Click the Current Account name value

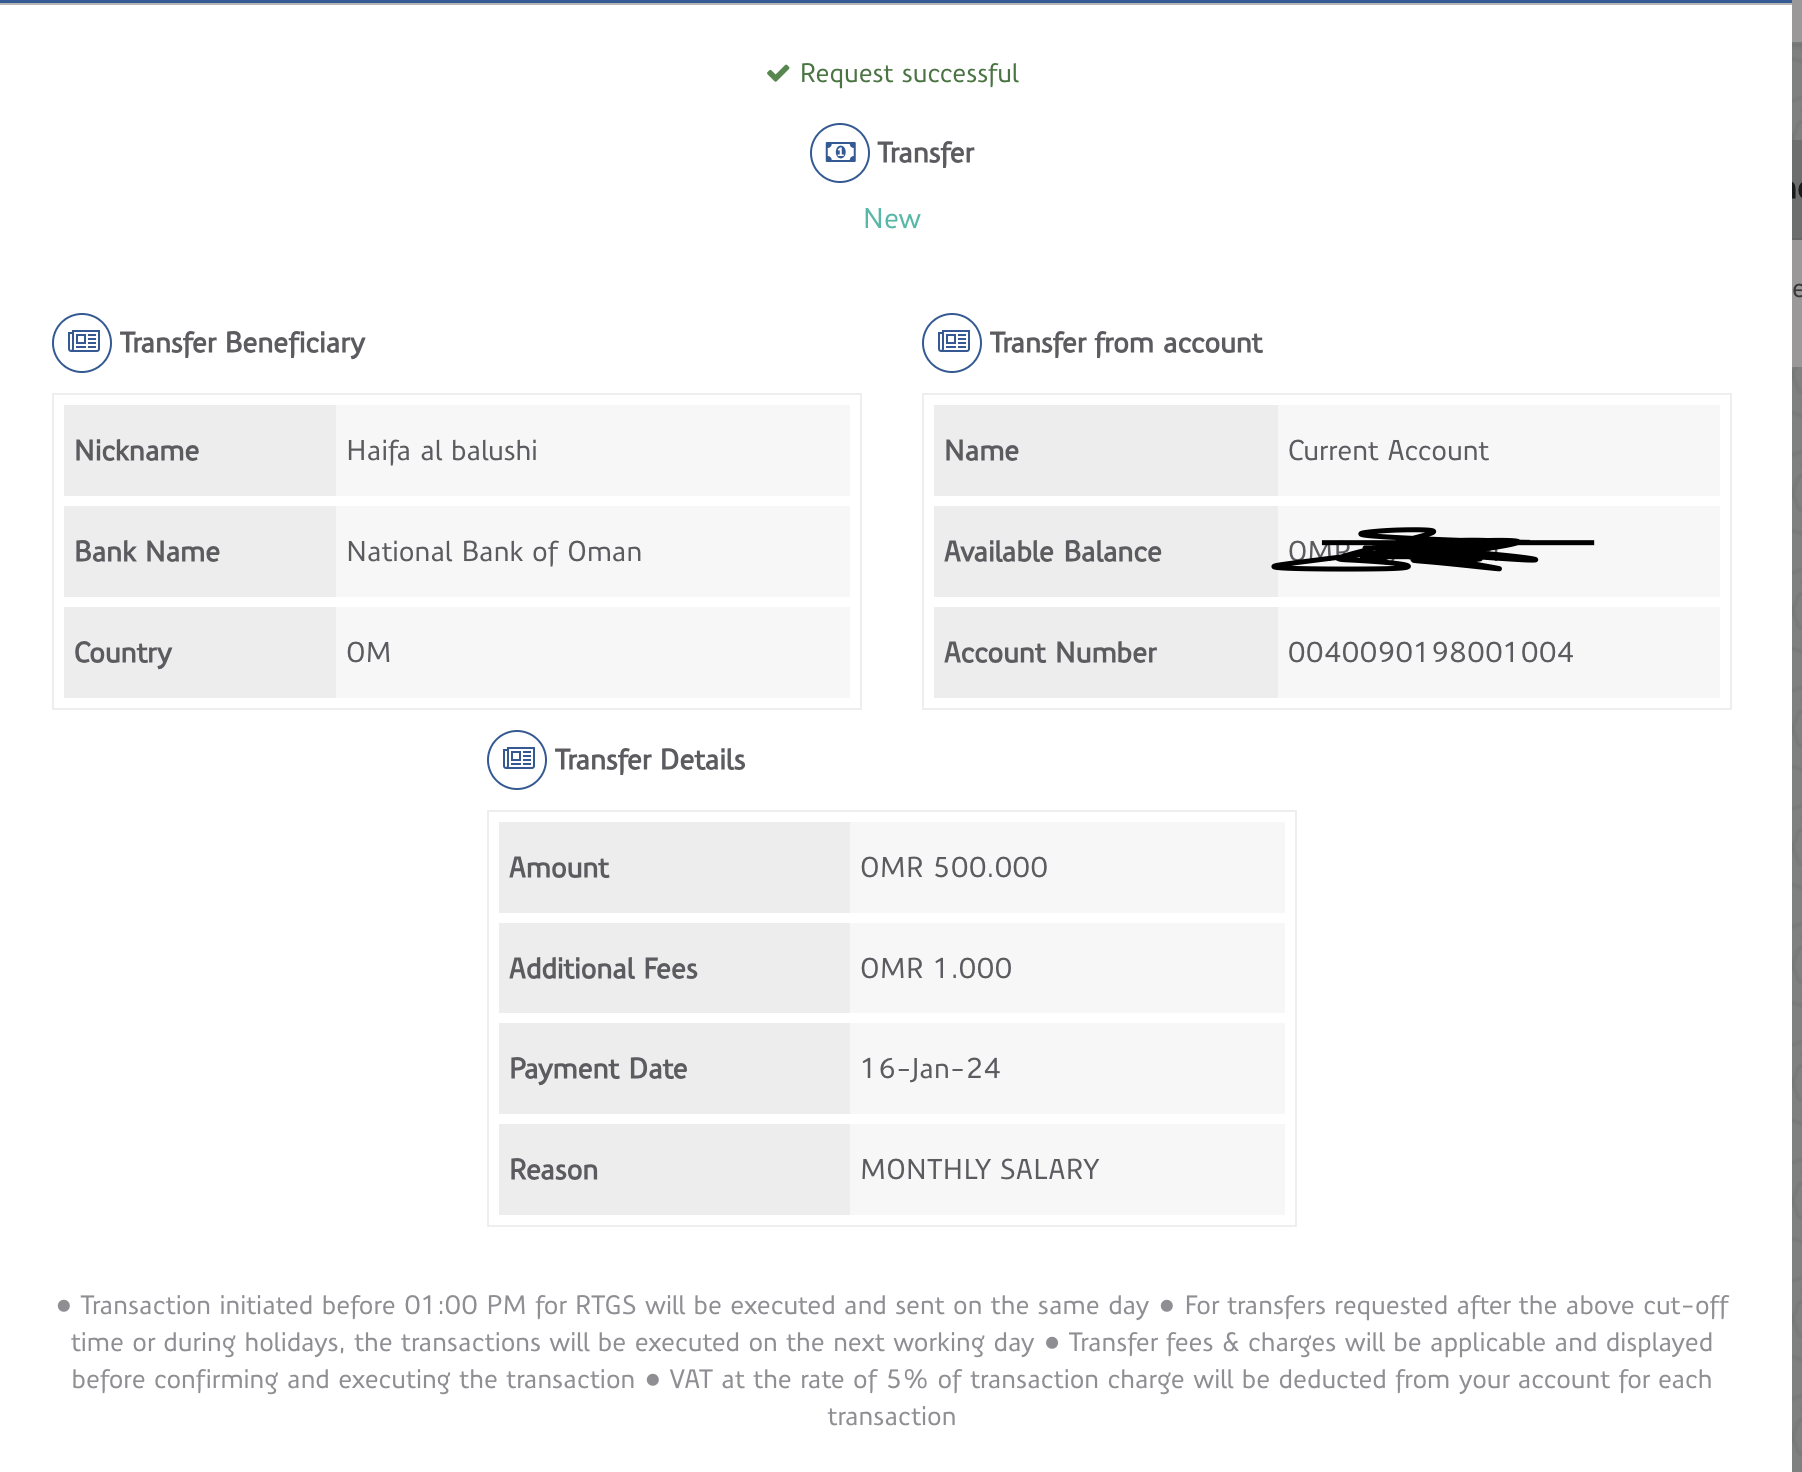tap(1388, 451)
